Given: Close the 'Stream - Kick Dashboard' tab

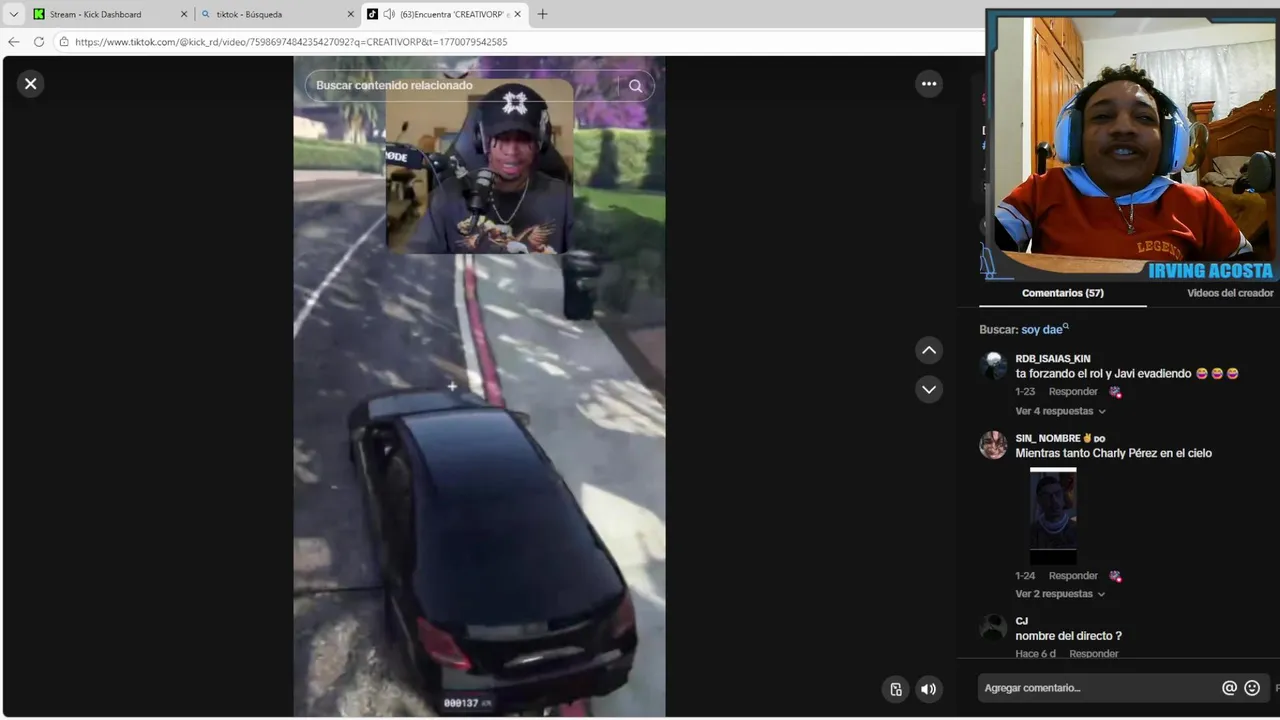Looking at the screenshot, I should (184, 14).
